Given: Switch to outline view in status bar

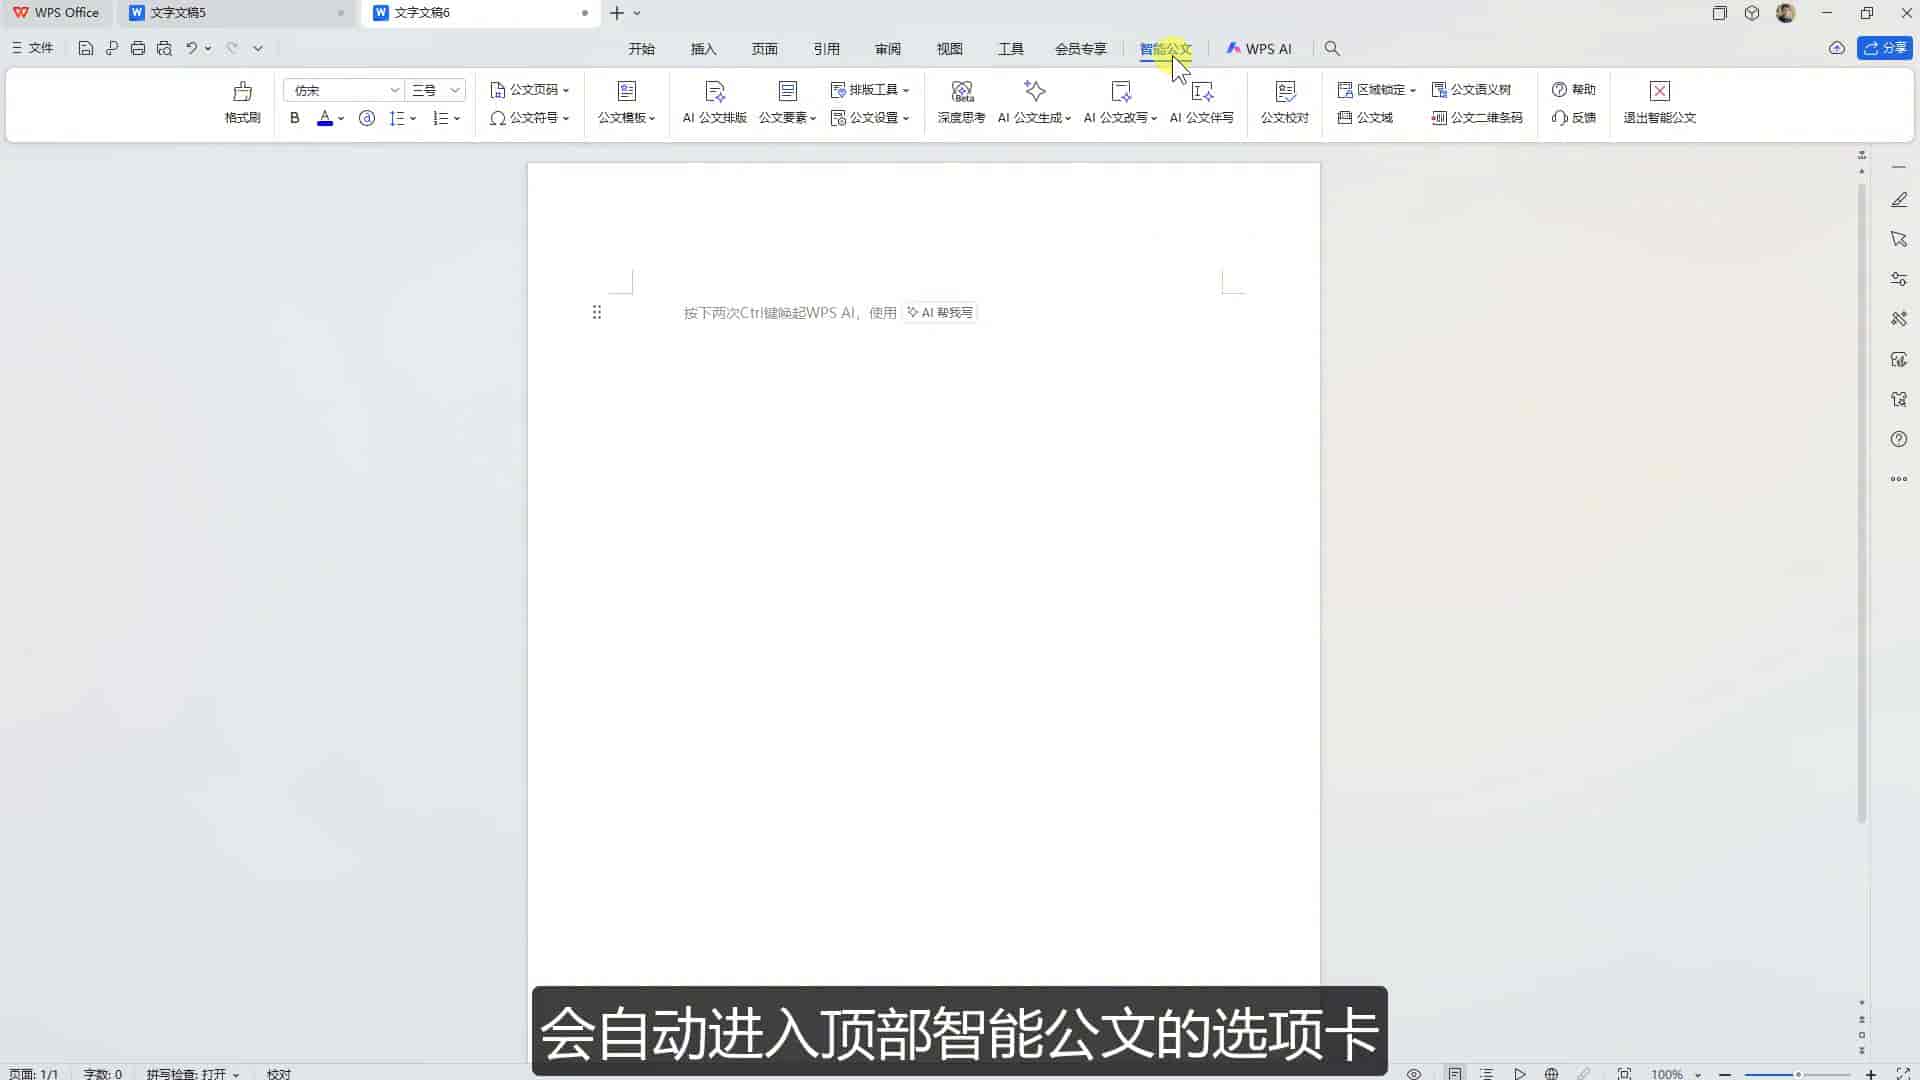Looking at the screenshot, I should pyautogui.click(x=1486, y=1073).
